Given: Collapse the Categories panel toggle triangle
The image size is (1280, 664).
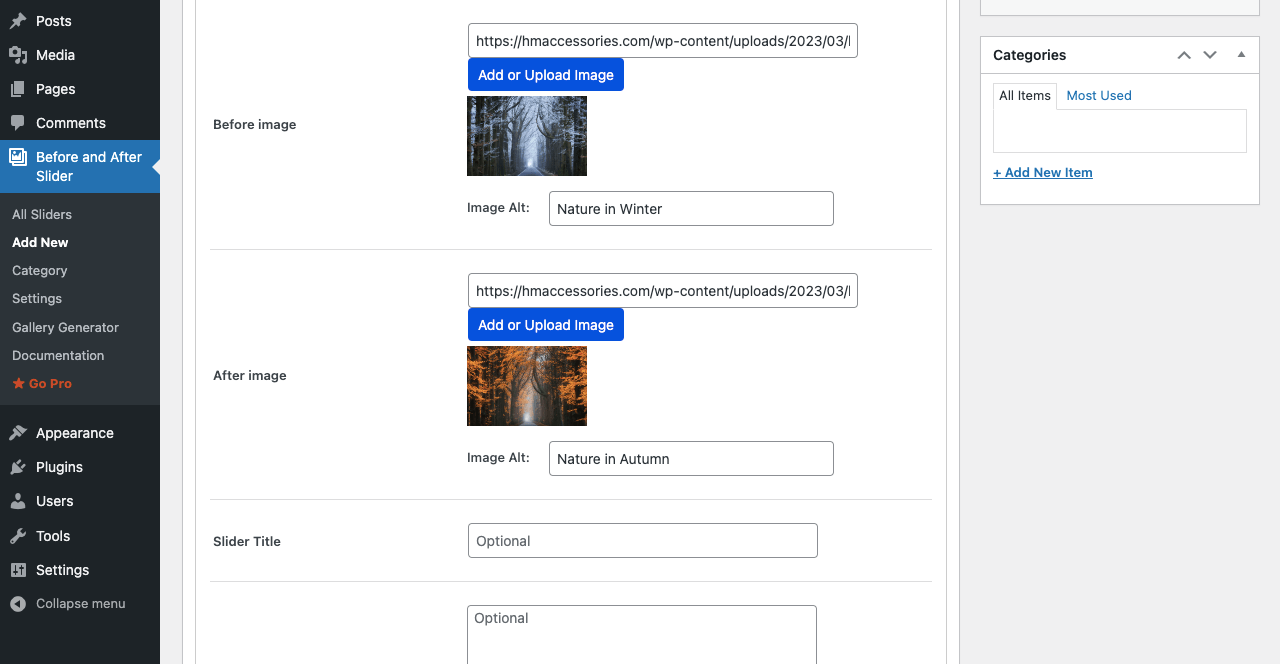Looking at the screenshot, I should (x=1241, y=55).
